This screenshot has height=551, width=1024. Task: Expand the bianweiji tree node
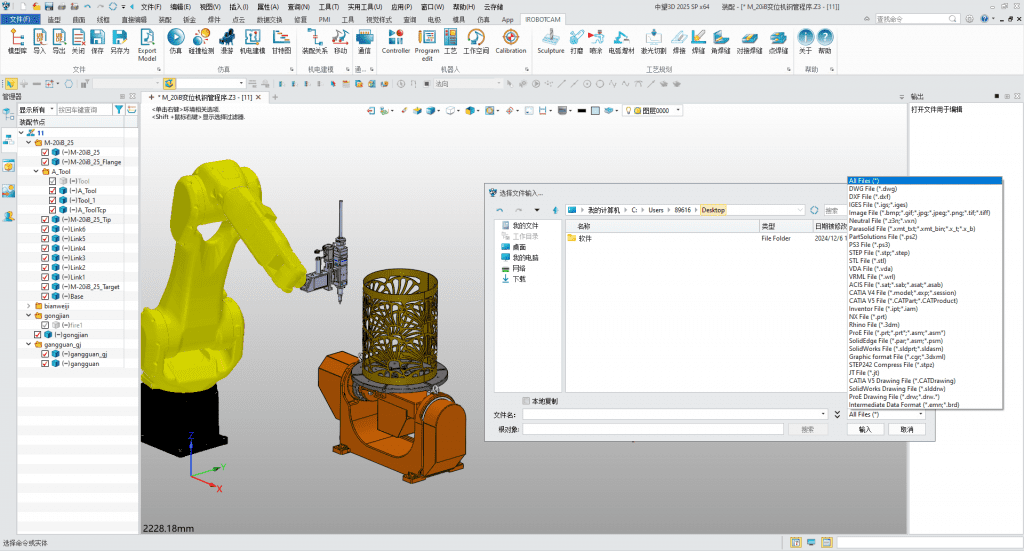coord(28,306)
